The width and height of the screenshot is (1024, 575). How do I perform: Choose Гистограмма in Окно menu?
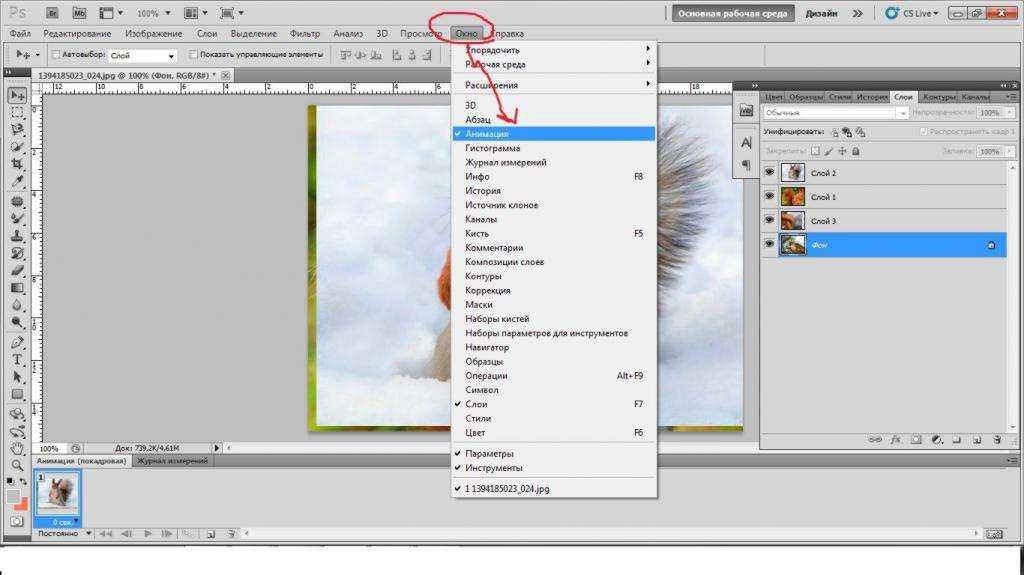pos(554,148)
